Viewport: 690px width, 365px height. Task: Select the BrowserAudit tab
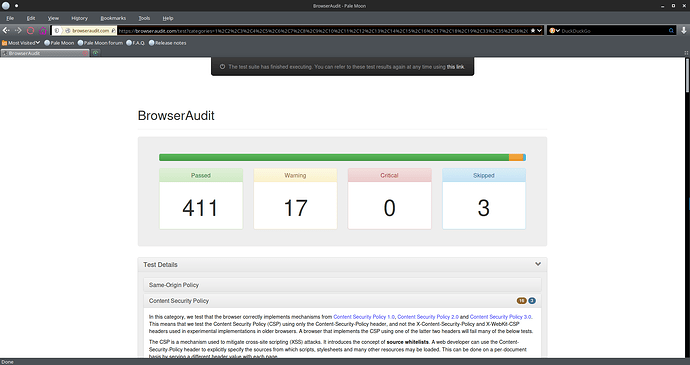(44, 53)
